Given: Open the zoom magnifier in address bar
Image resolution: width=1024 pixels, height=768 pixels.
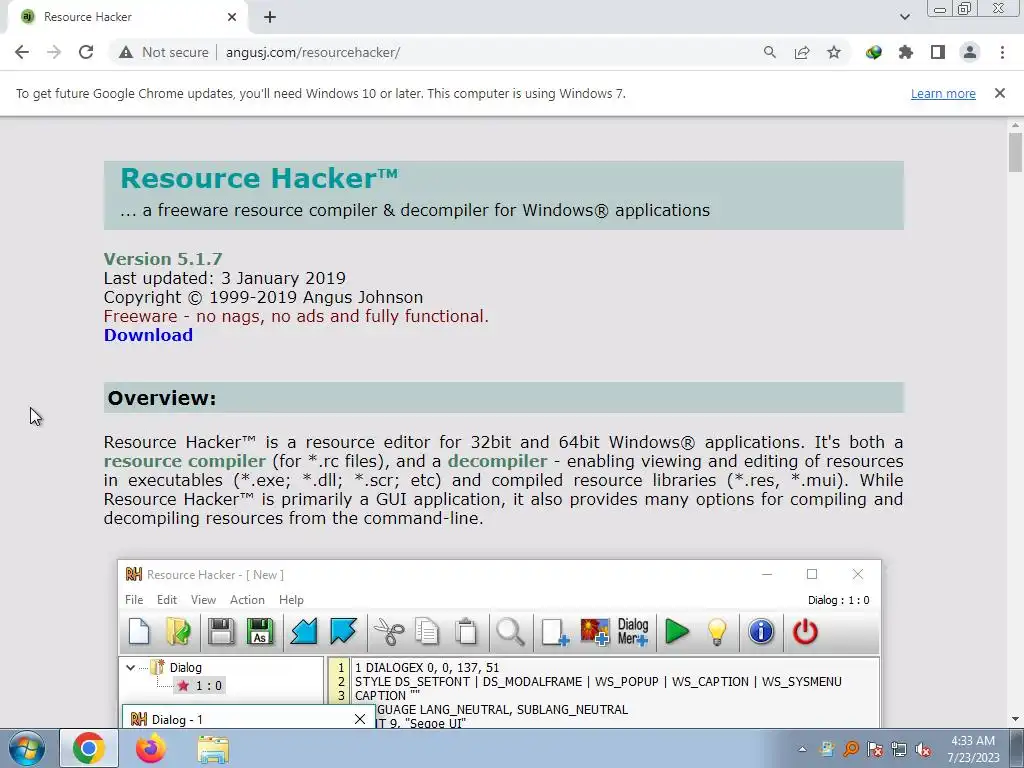Looking at the screenshot, I should [x=770, y=52].
